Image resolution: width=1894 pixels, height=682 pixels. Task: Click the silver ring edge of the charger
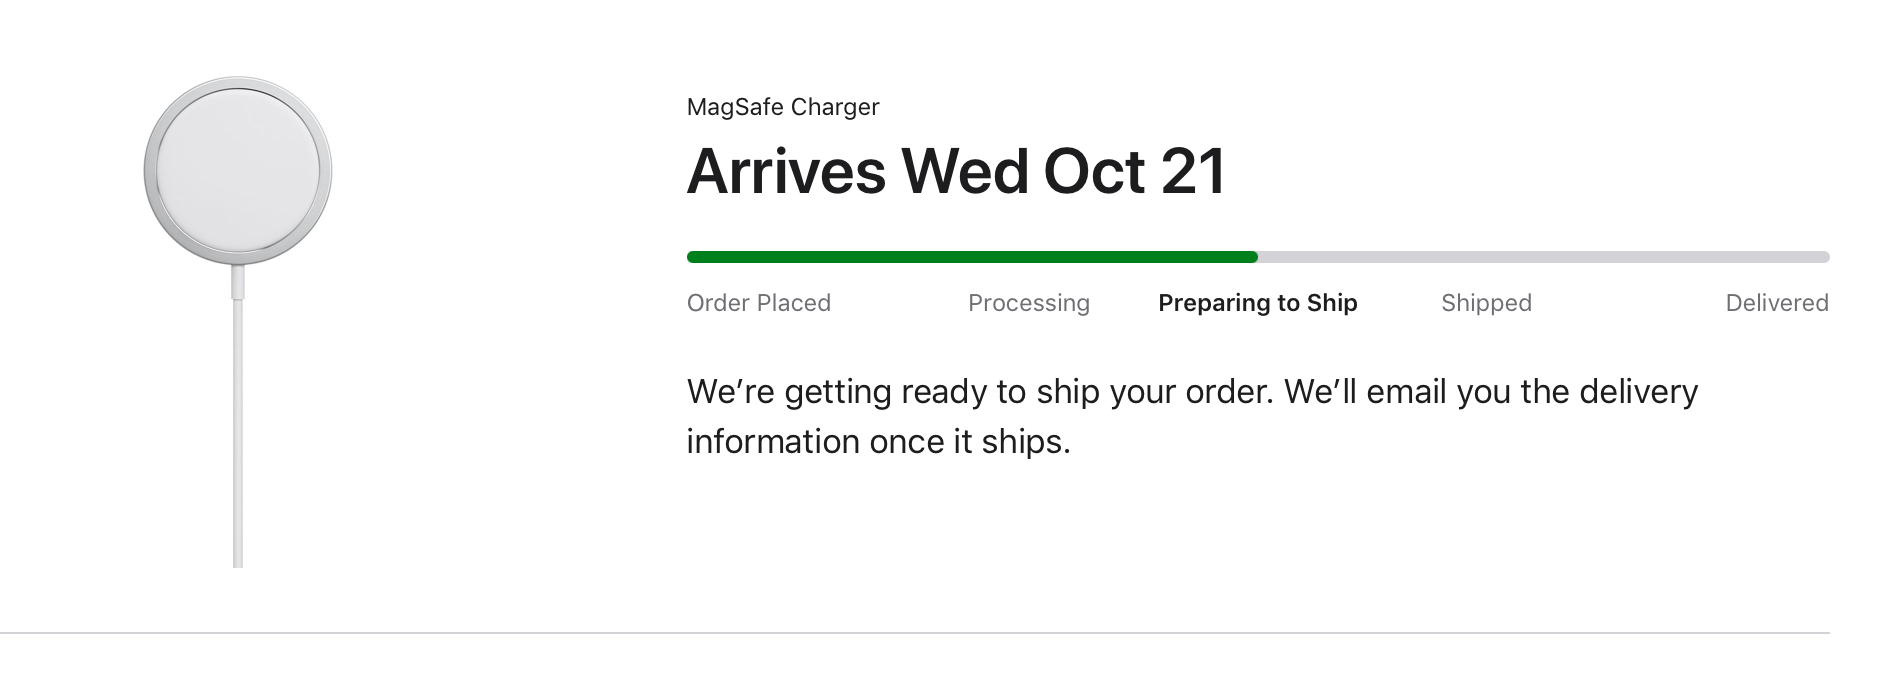[150, 171]
